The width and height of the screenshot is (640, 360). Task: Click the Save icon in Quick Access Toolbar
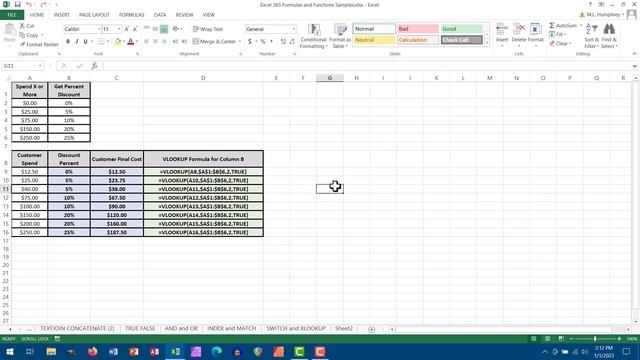18,4
